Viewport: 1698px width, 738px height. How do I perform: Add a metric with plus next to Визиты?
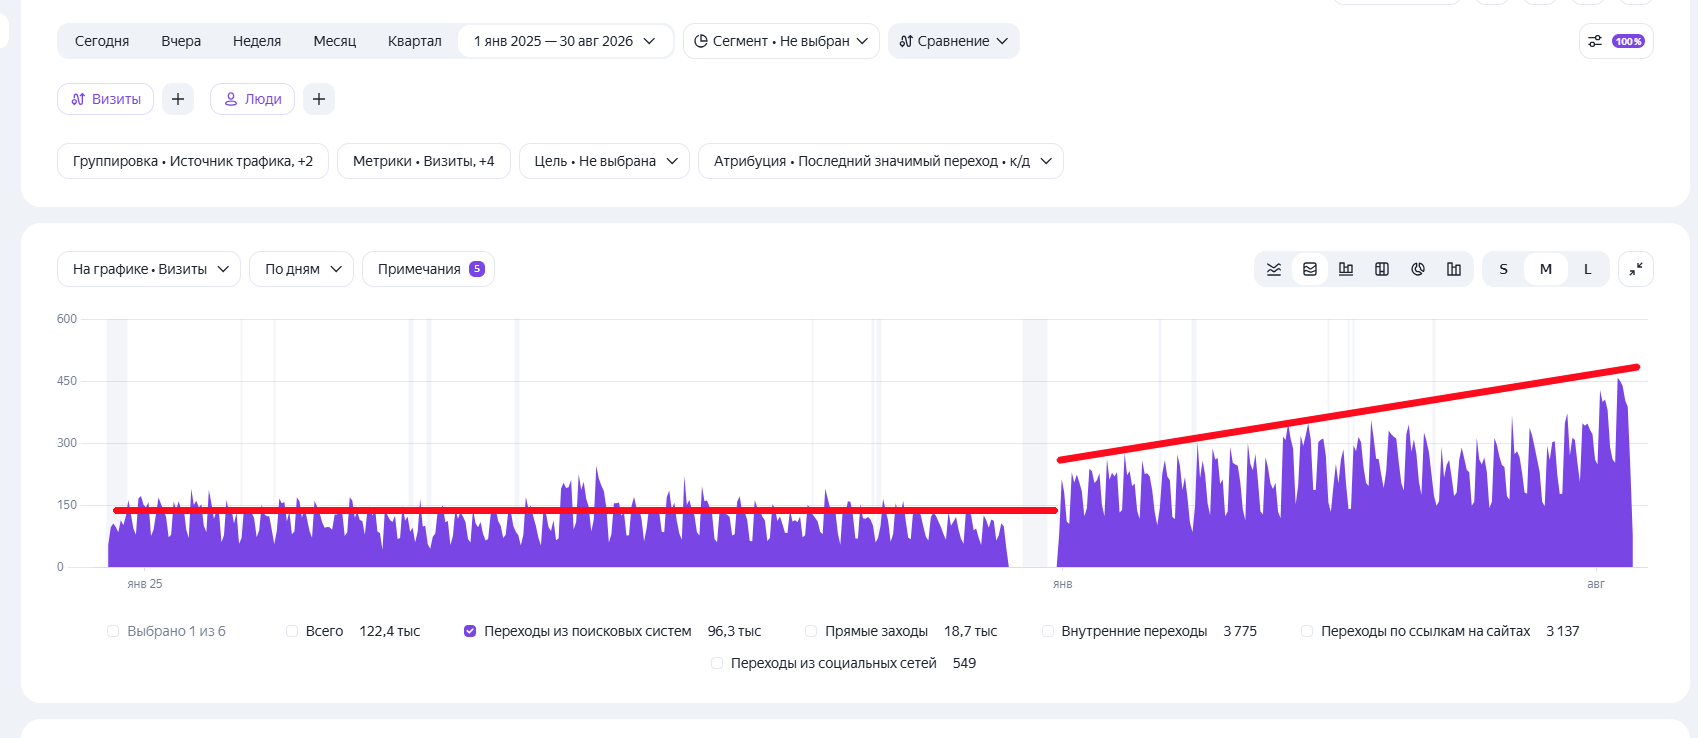[178, 99]
